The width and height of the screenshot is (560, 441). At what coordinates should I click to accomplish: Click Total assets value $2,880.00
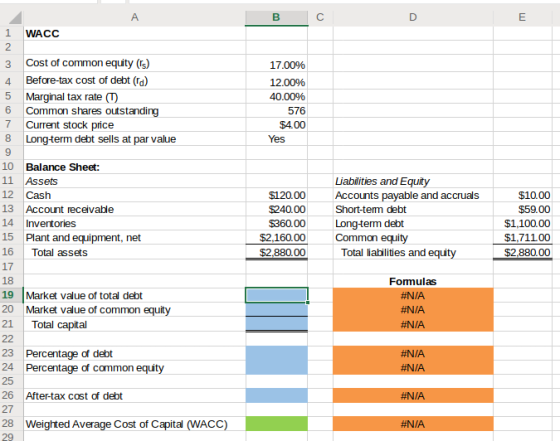coord(276,252)
